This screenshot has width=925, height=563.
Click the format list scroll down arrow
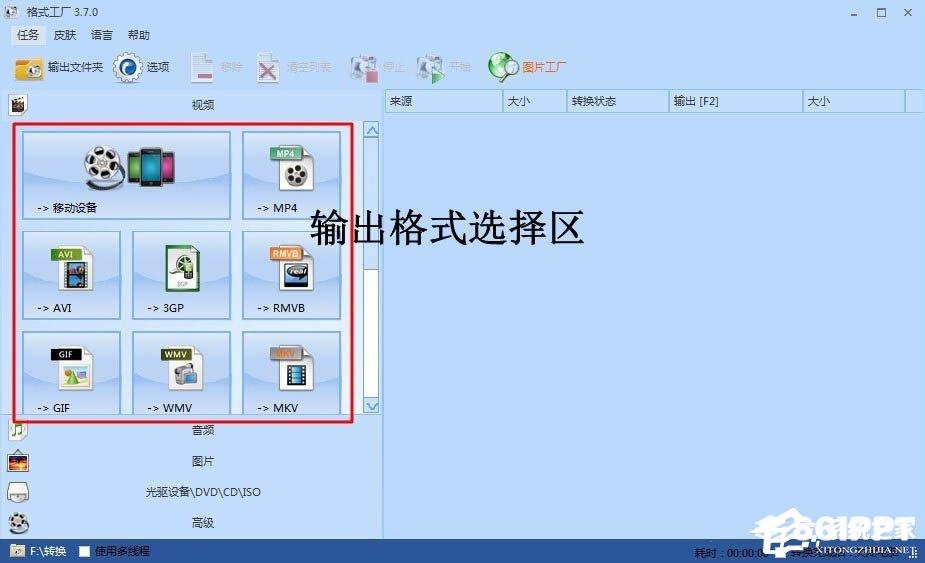371,405
